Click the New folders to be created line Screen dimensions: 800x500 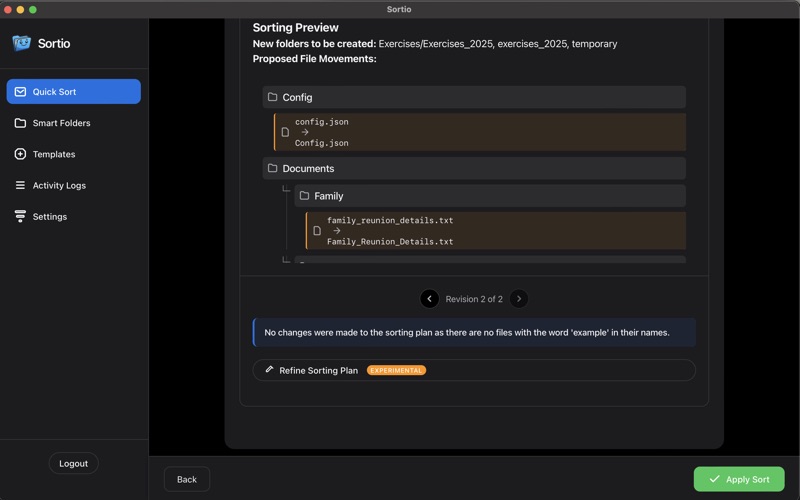click(x=435, y=44)
